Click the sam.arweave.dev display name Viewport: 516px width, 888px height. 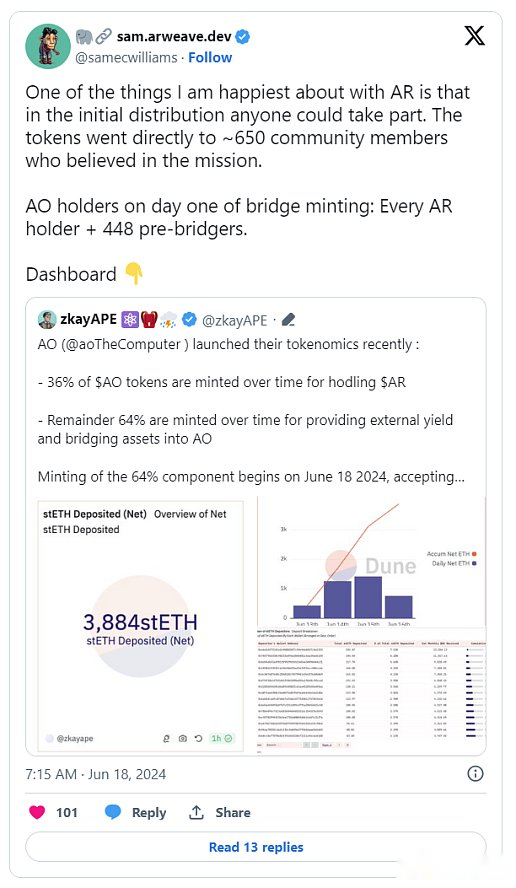pos(174,37)
